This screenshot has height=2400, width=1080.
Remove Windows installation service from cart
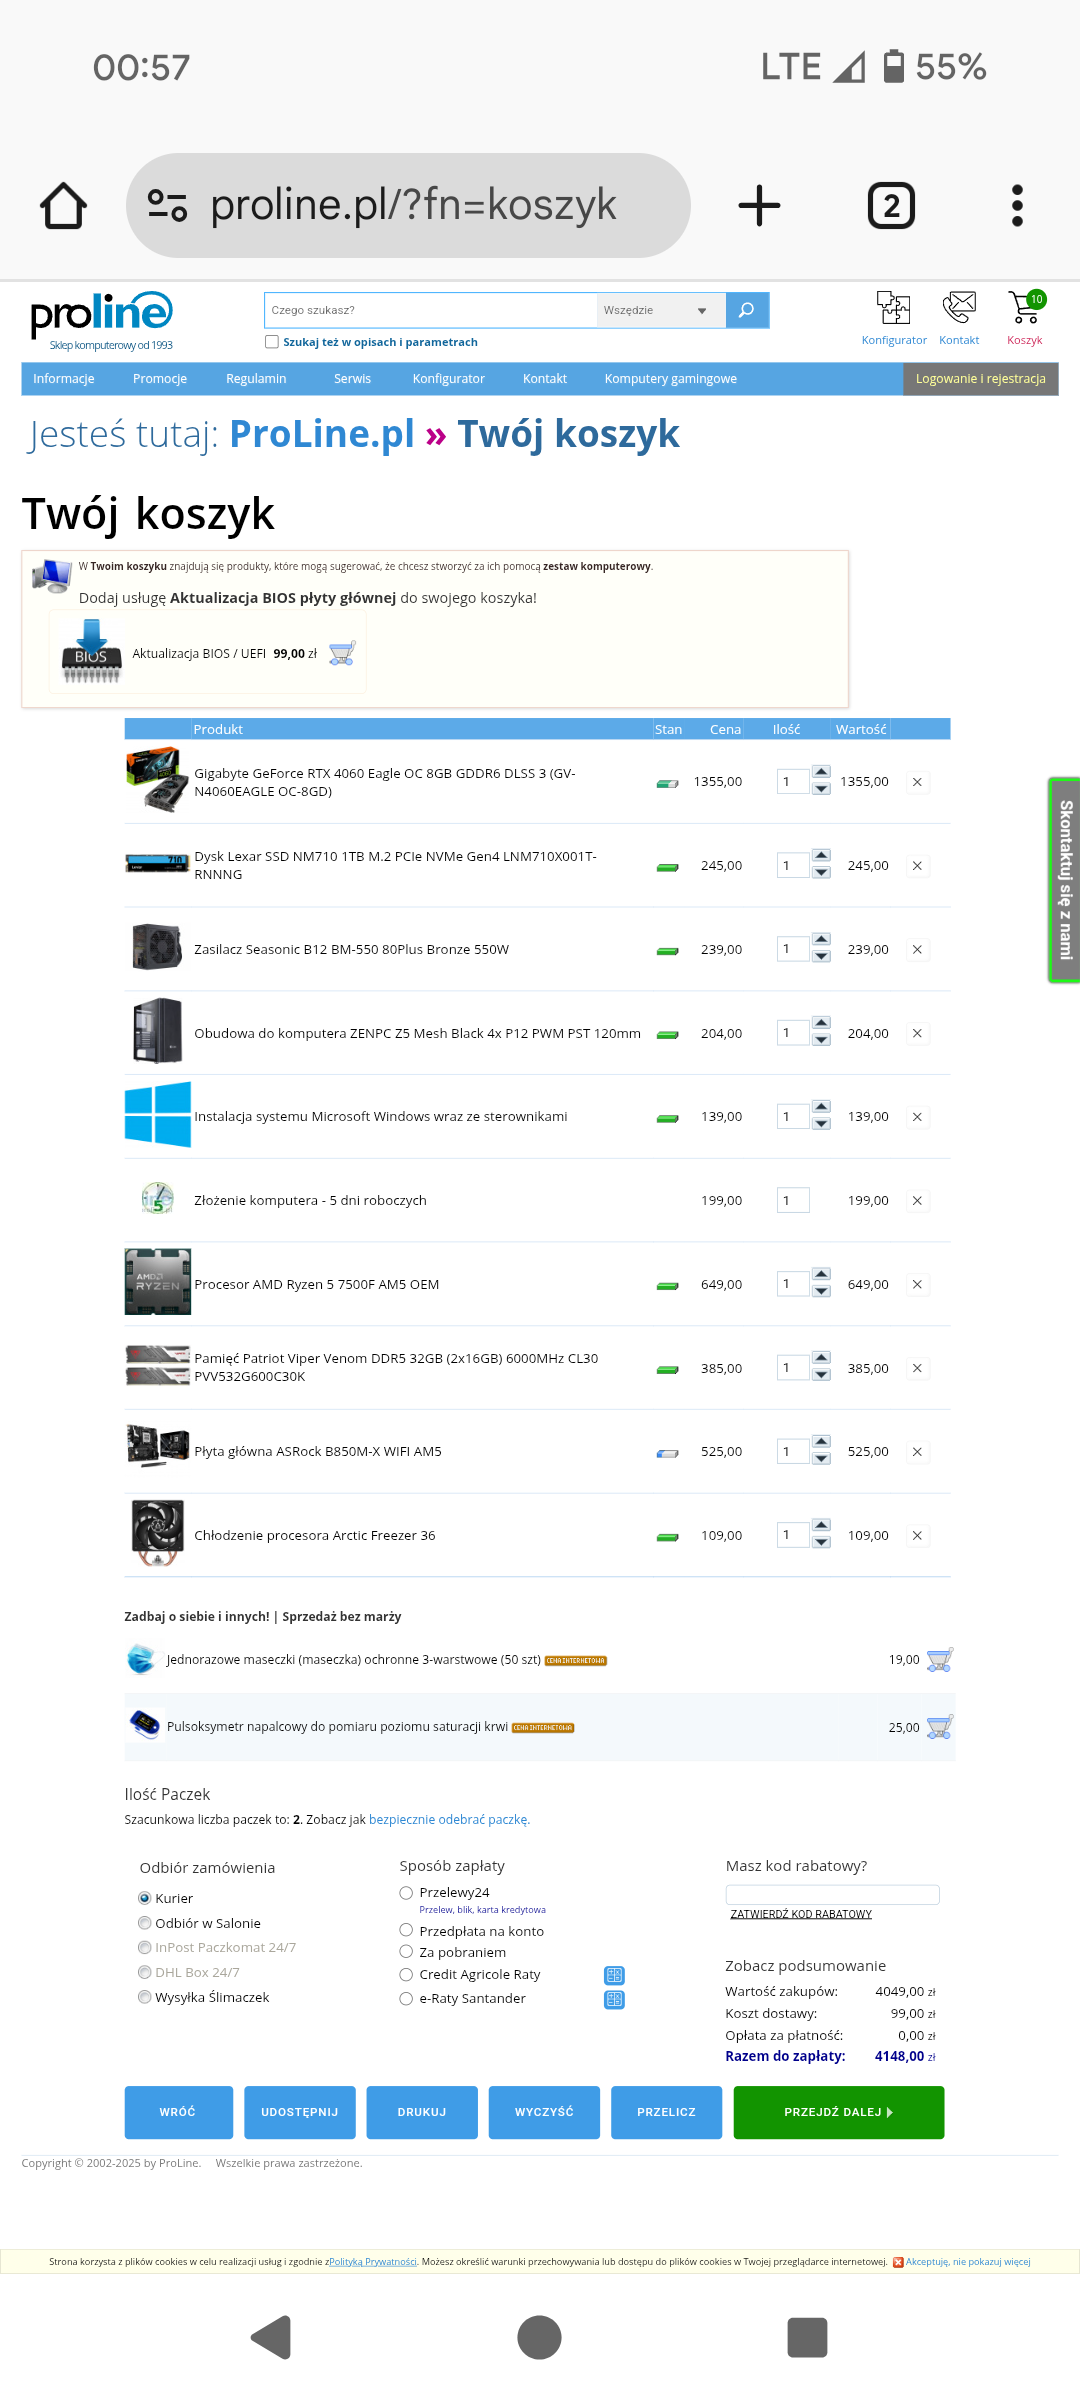click(917, 1117)
